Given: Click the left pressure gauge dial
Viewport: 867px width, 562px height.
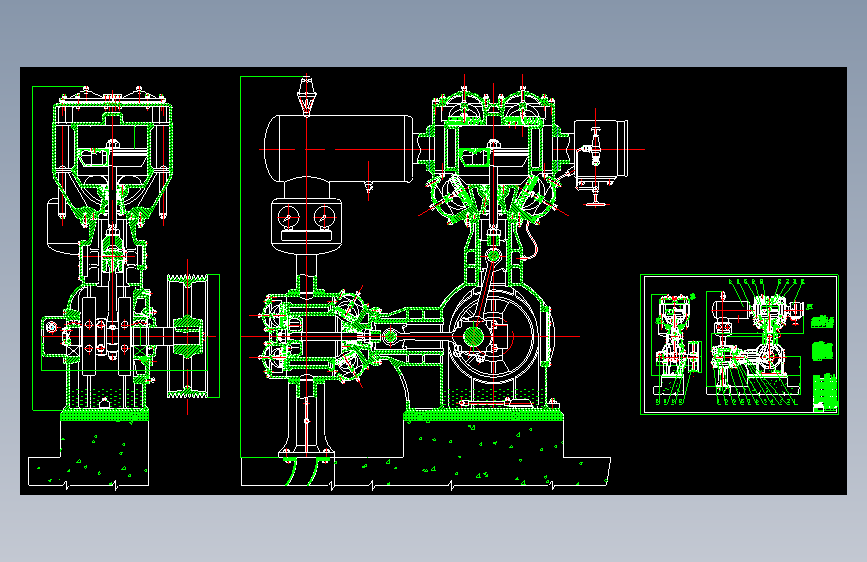Looking at the screenshot, I should coord(288,216).
